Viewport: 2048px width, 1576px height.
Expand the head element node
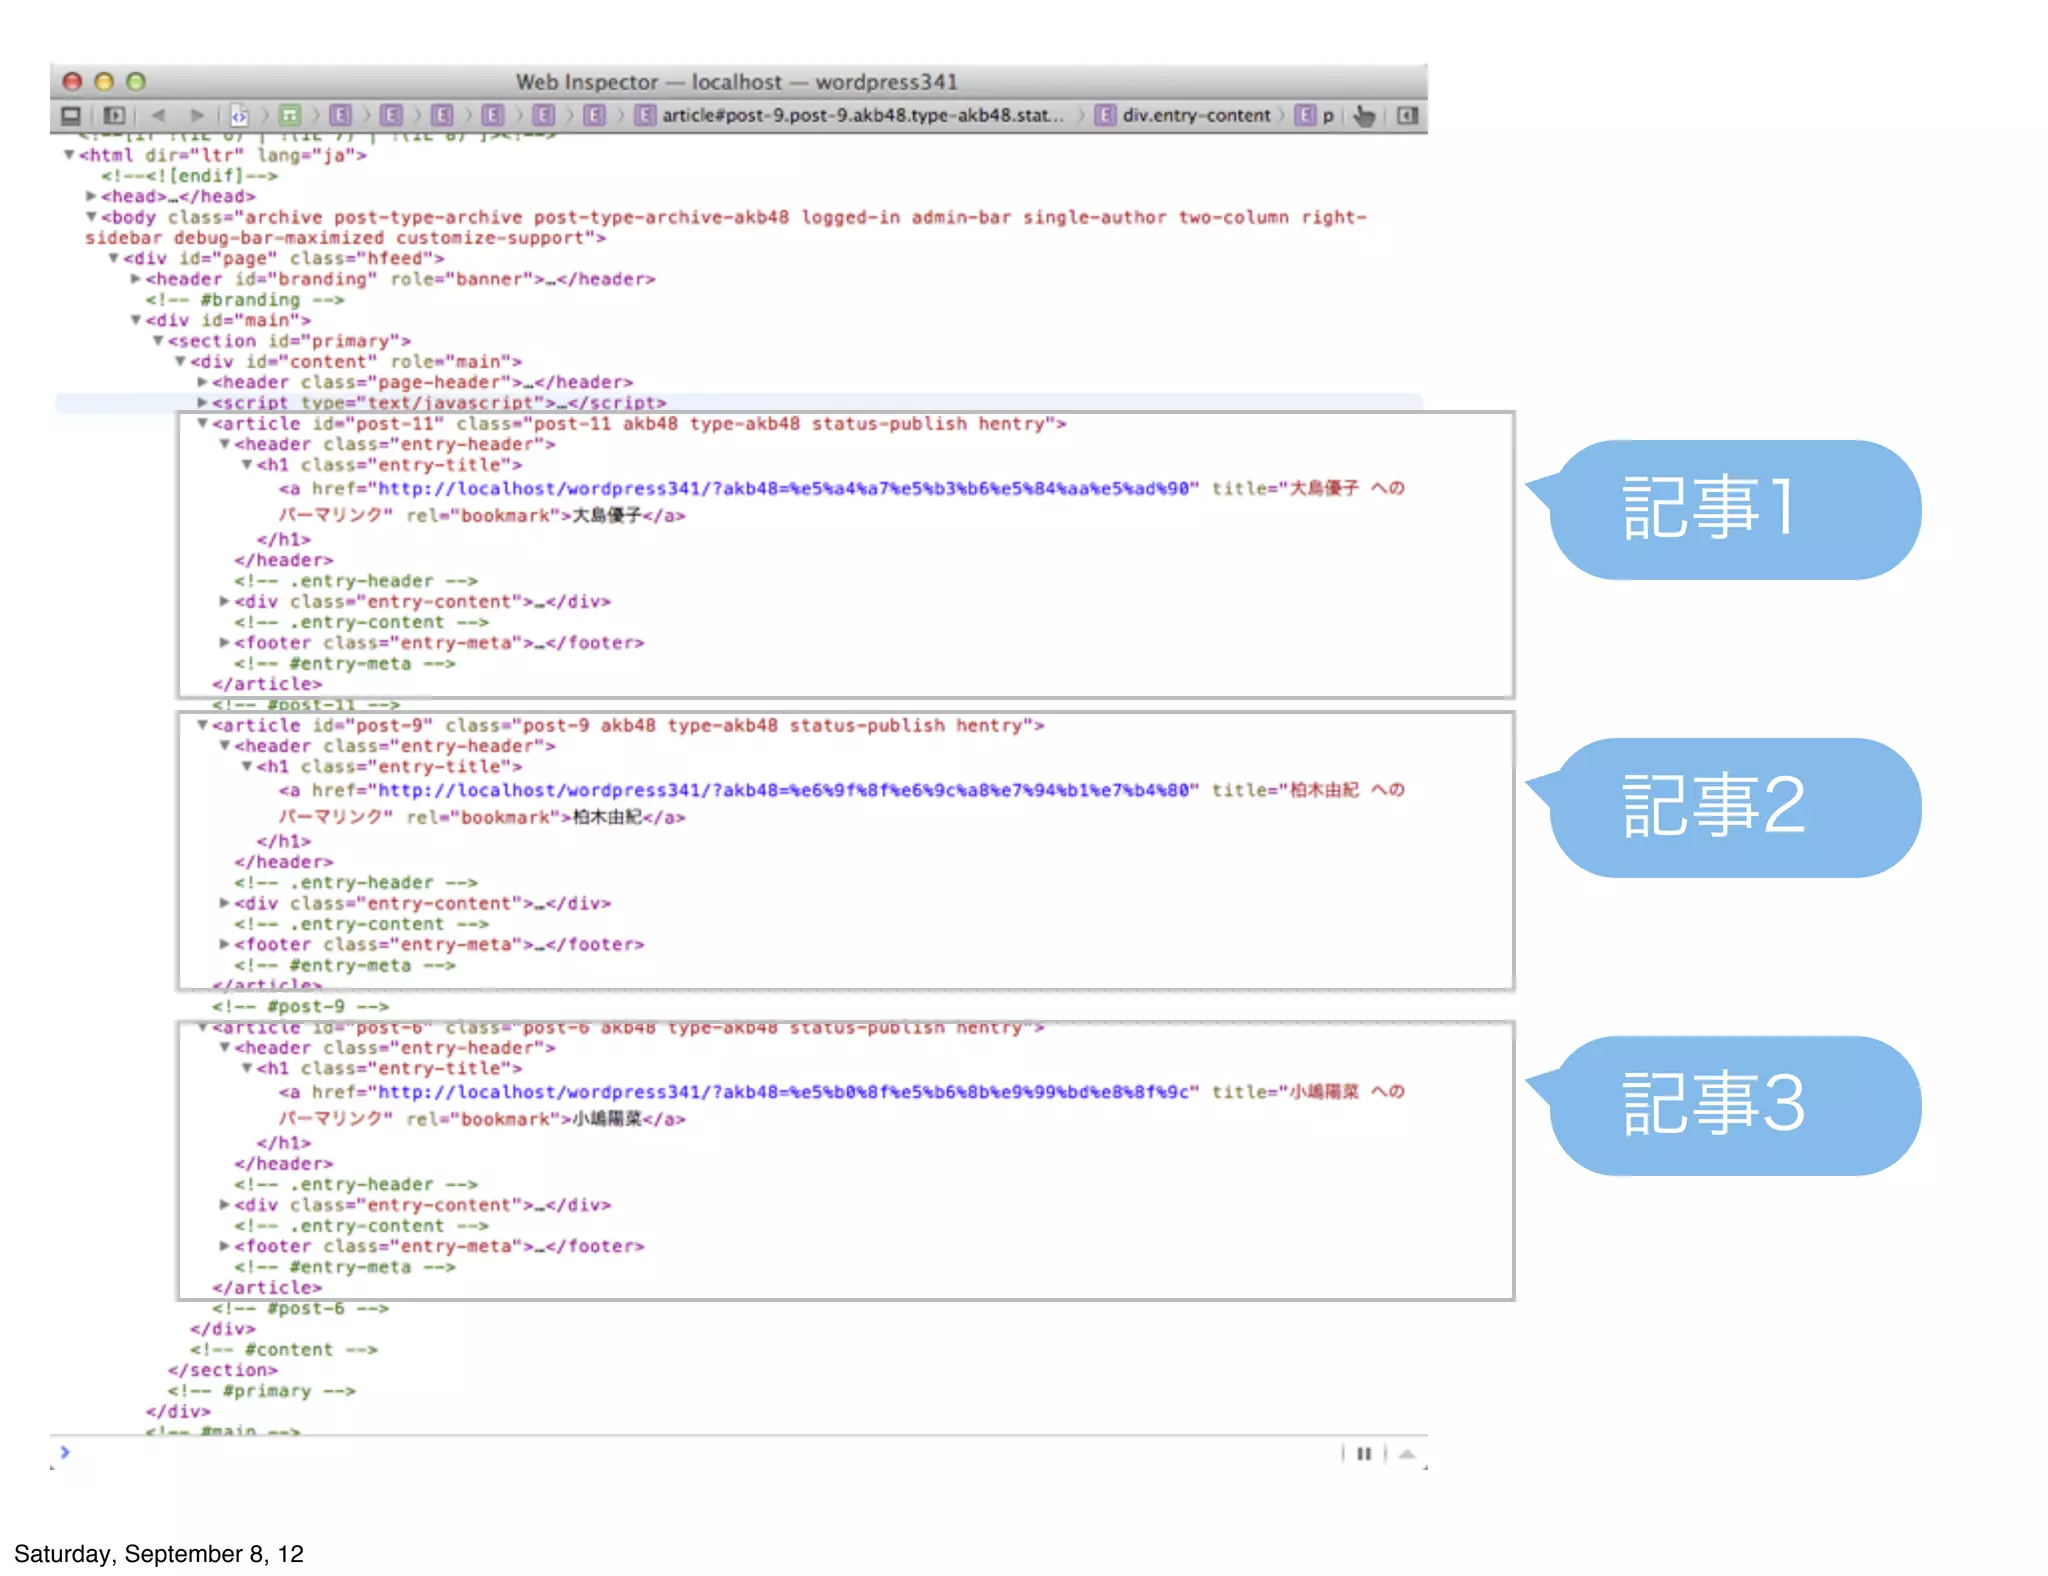[91, 196]
